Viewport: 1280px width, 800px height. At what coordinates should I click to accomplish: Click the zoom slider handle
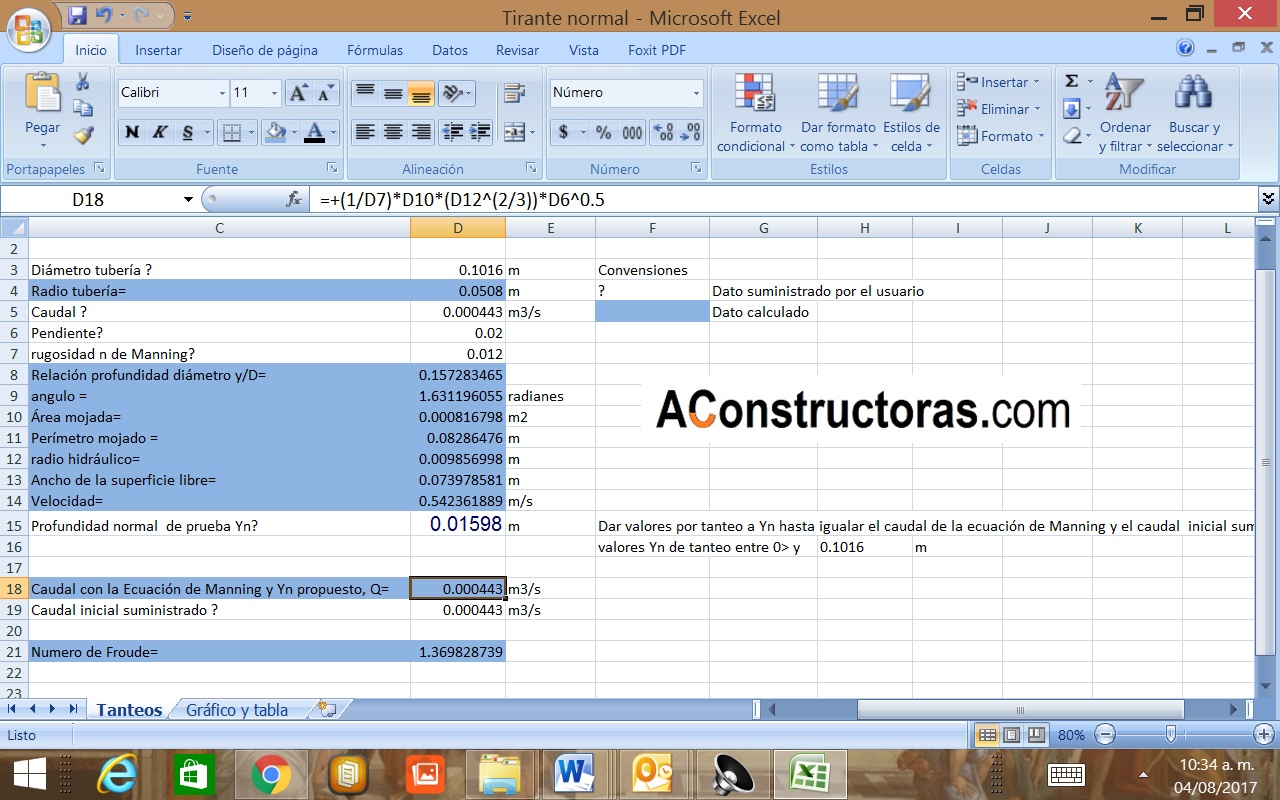[x=1171, y=735]
